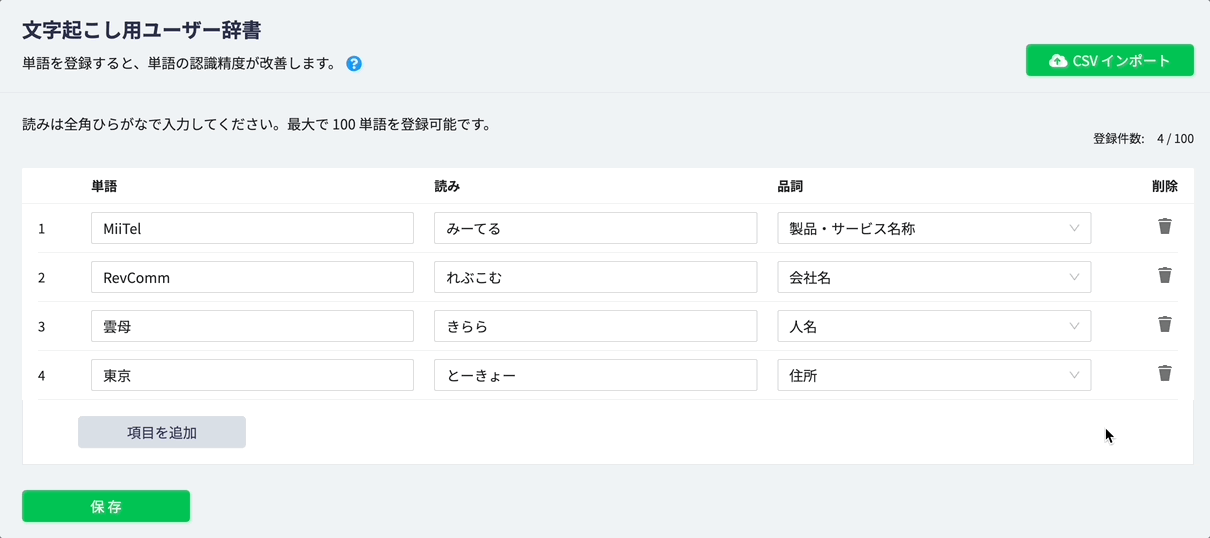Open the 人名 part-of-speech dropdown
Image resolution: width=1210 pixels, height=538 pixels.
(x=934, y=326)
